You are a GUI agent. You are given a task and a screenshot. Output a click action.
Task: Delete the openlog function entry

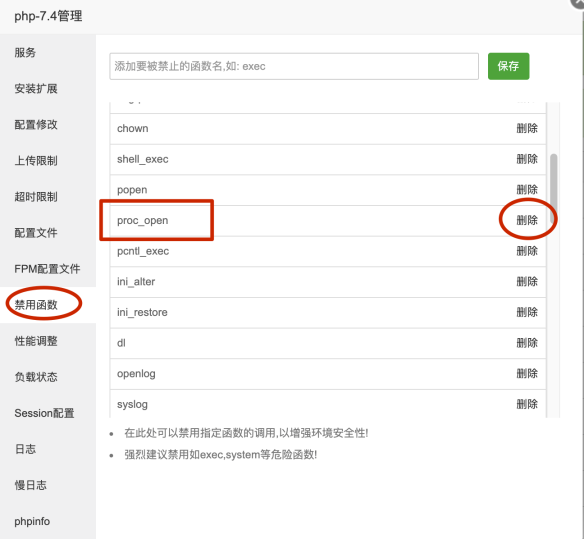coord(527,374)
